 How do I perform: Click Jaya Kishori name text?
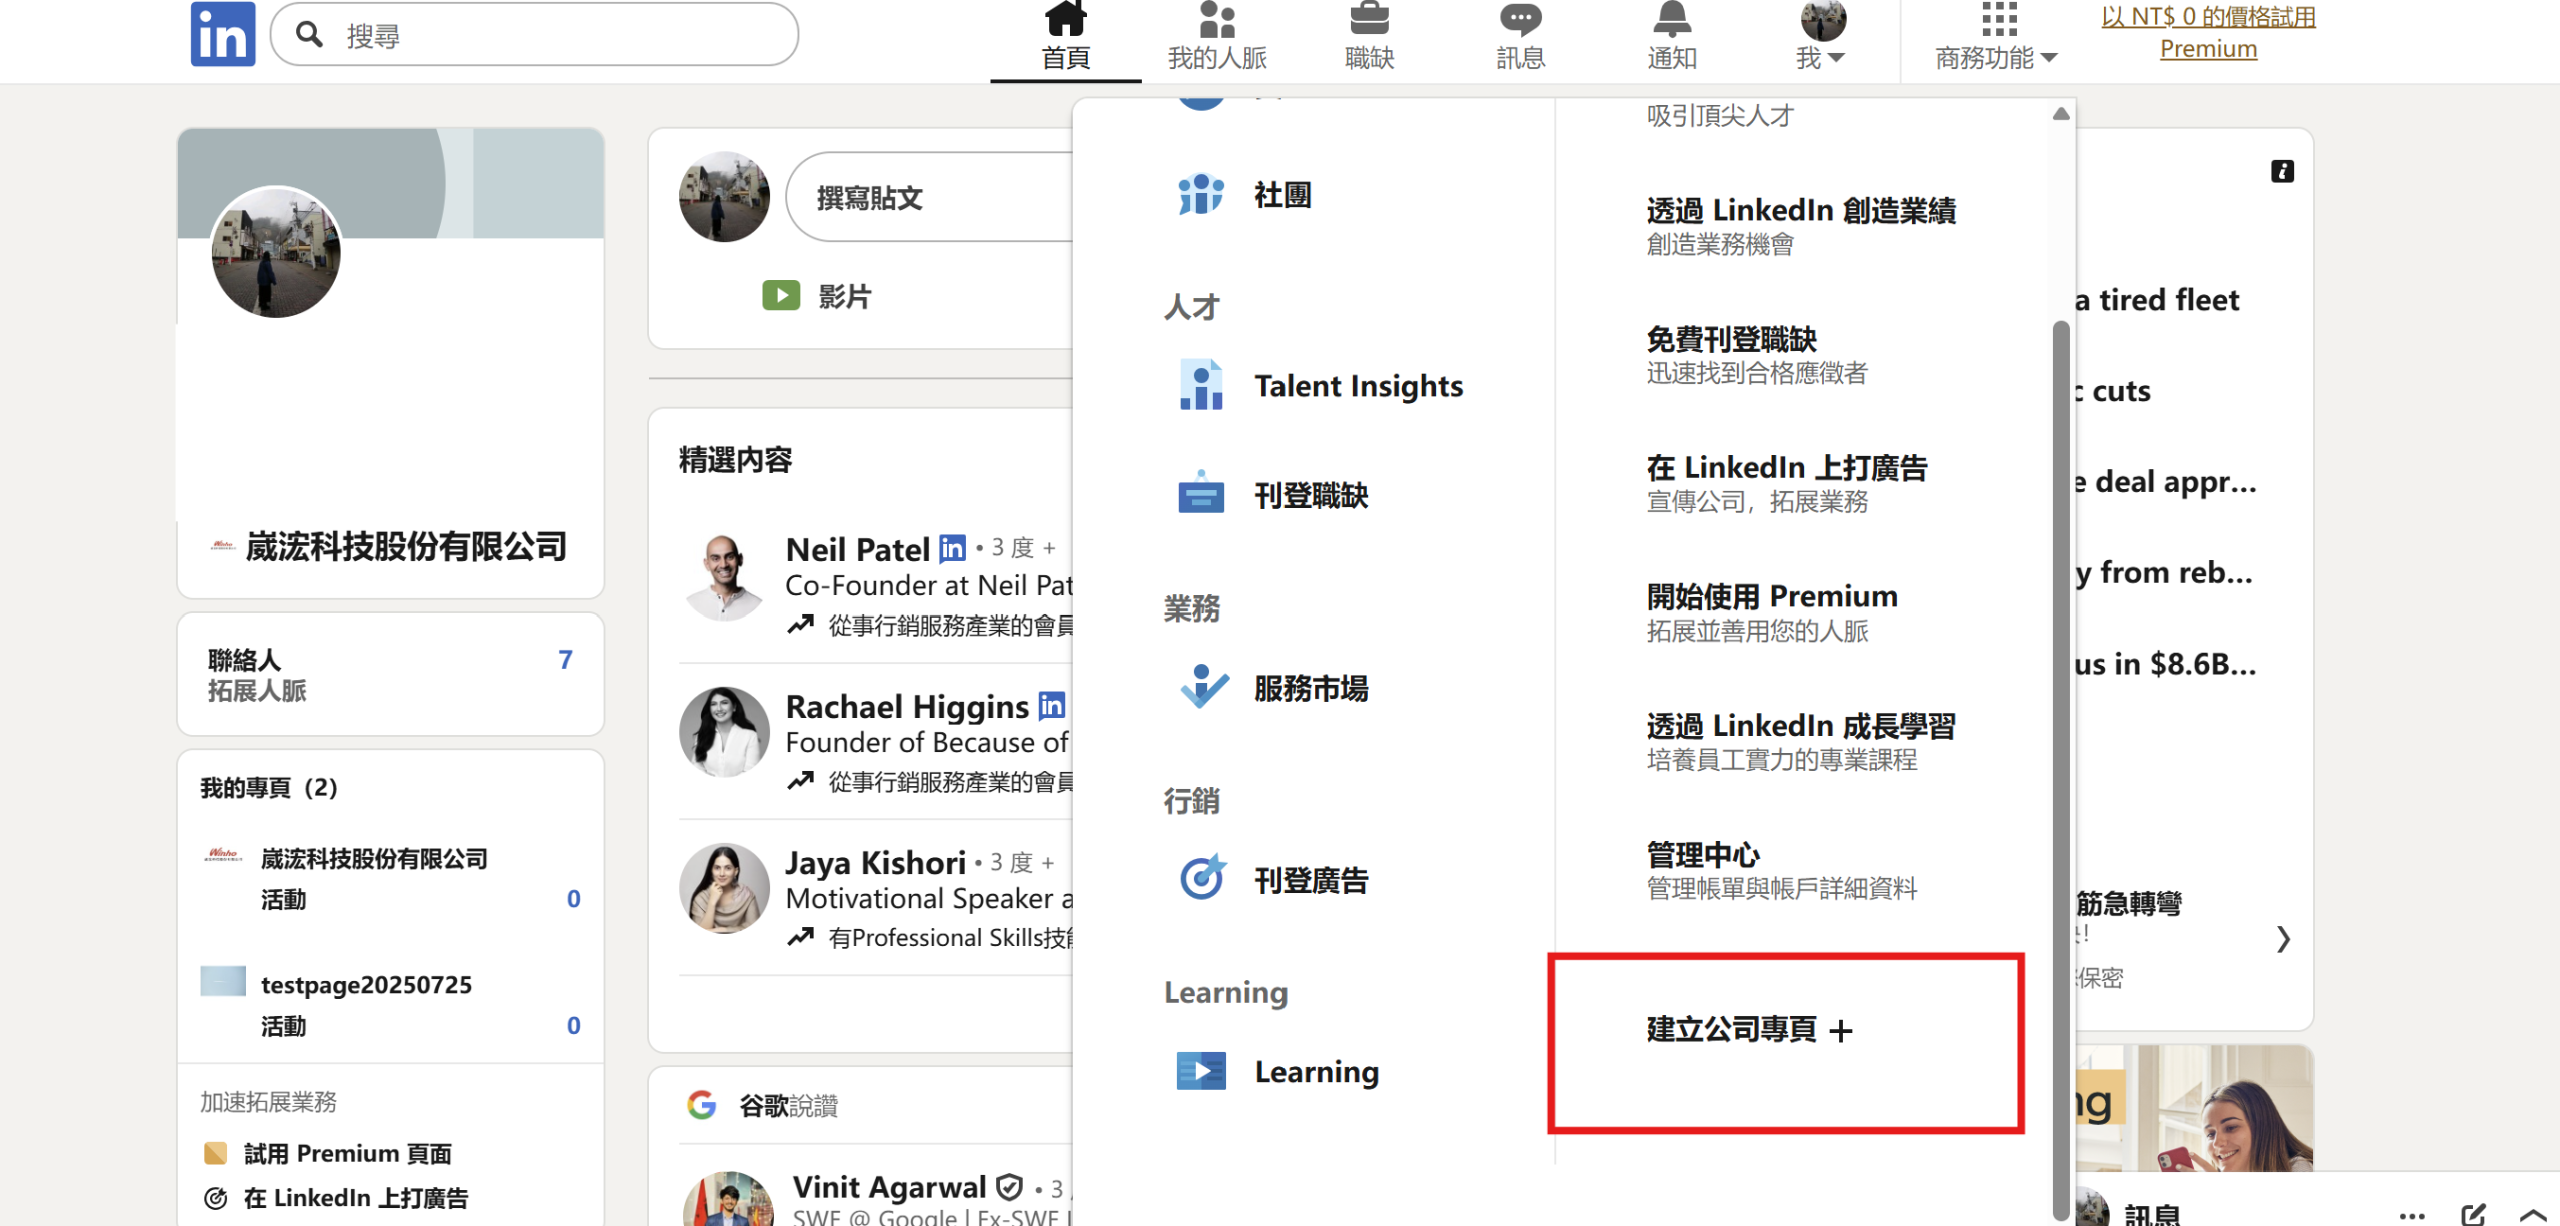tap(875, 863)
